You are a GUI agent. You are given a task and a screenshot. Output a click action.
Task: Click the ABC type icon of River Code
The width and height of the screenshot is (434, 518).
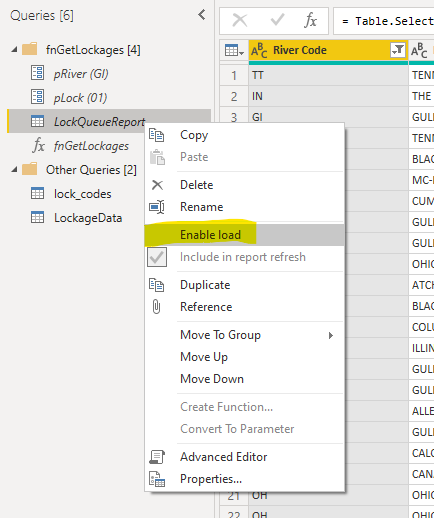click(x=259, y=50)
